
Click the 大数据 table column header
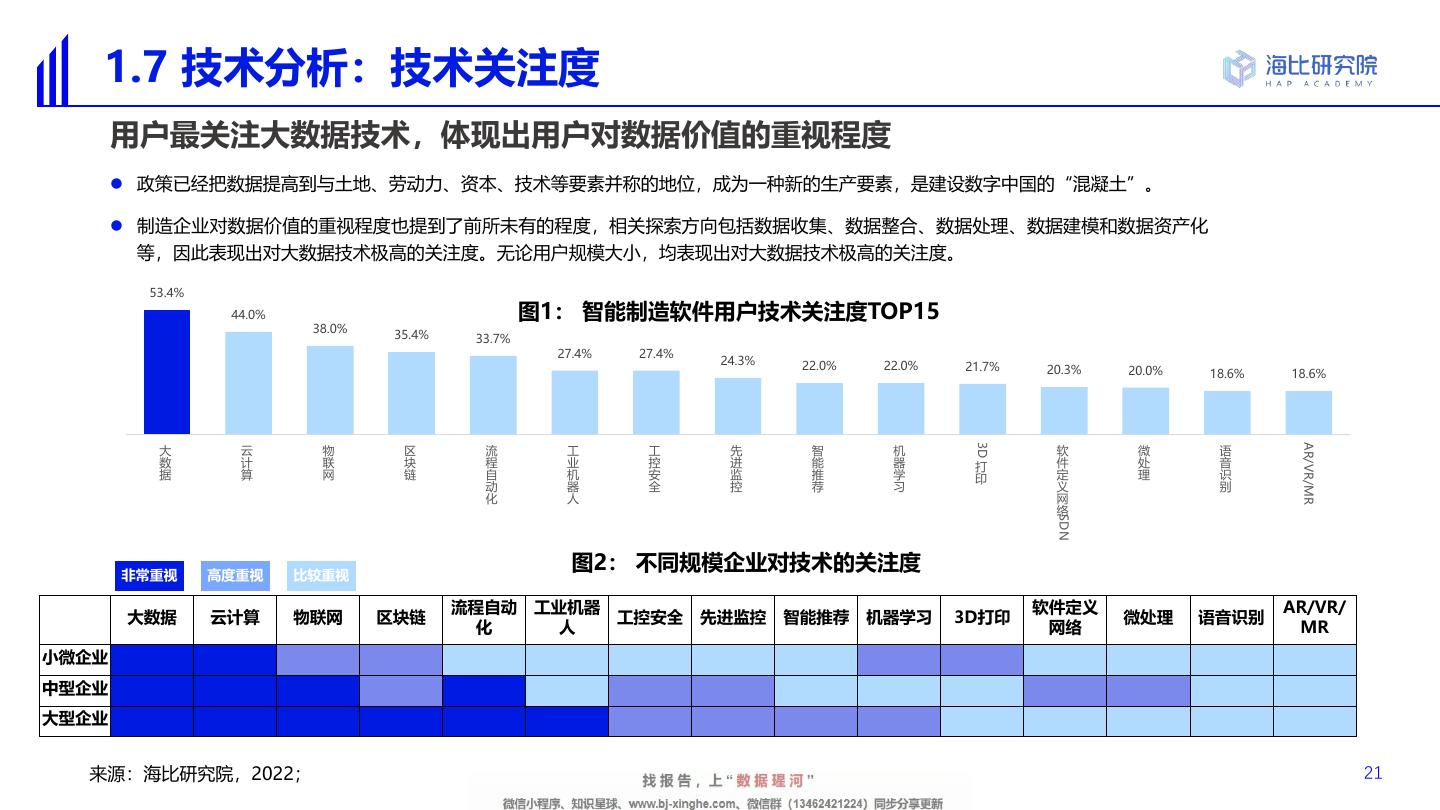pos(152,618)
